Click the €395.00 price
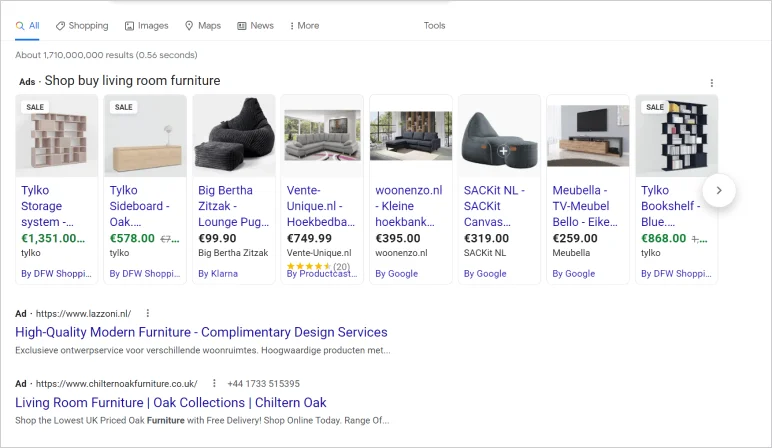Screen dimensions: 772x448 point(398,238)
